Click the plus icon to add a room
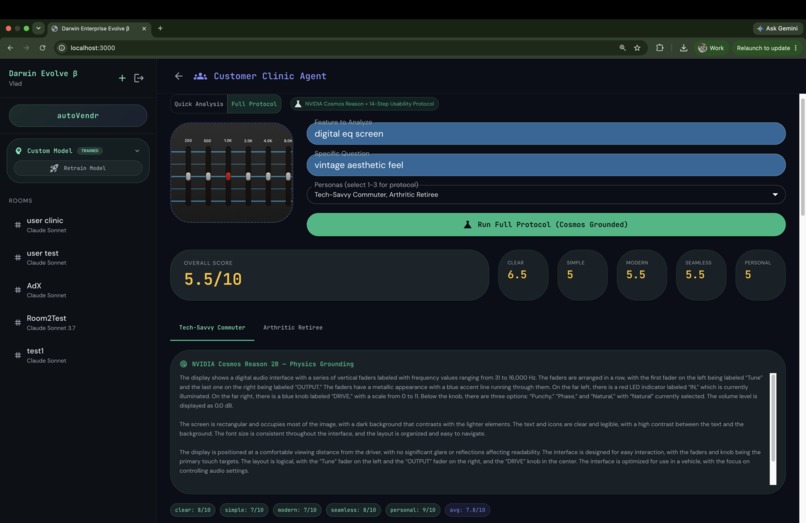The image size is (806, 523). [122, 78]
